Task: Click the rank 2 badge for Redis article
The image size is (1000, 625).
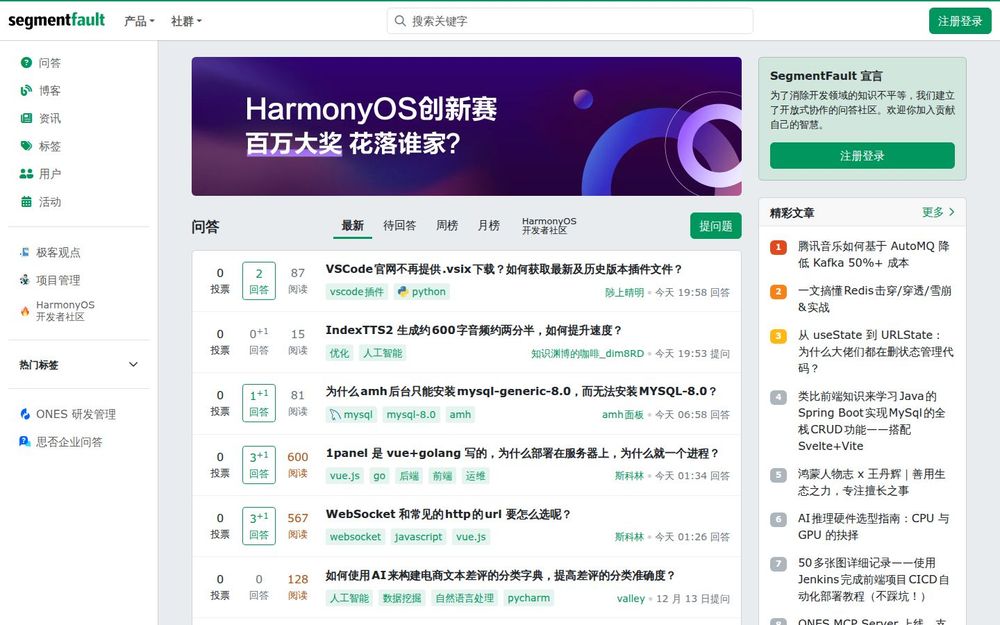Action: pos(778,292)
